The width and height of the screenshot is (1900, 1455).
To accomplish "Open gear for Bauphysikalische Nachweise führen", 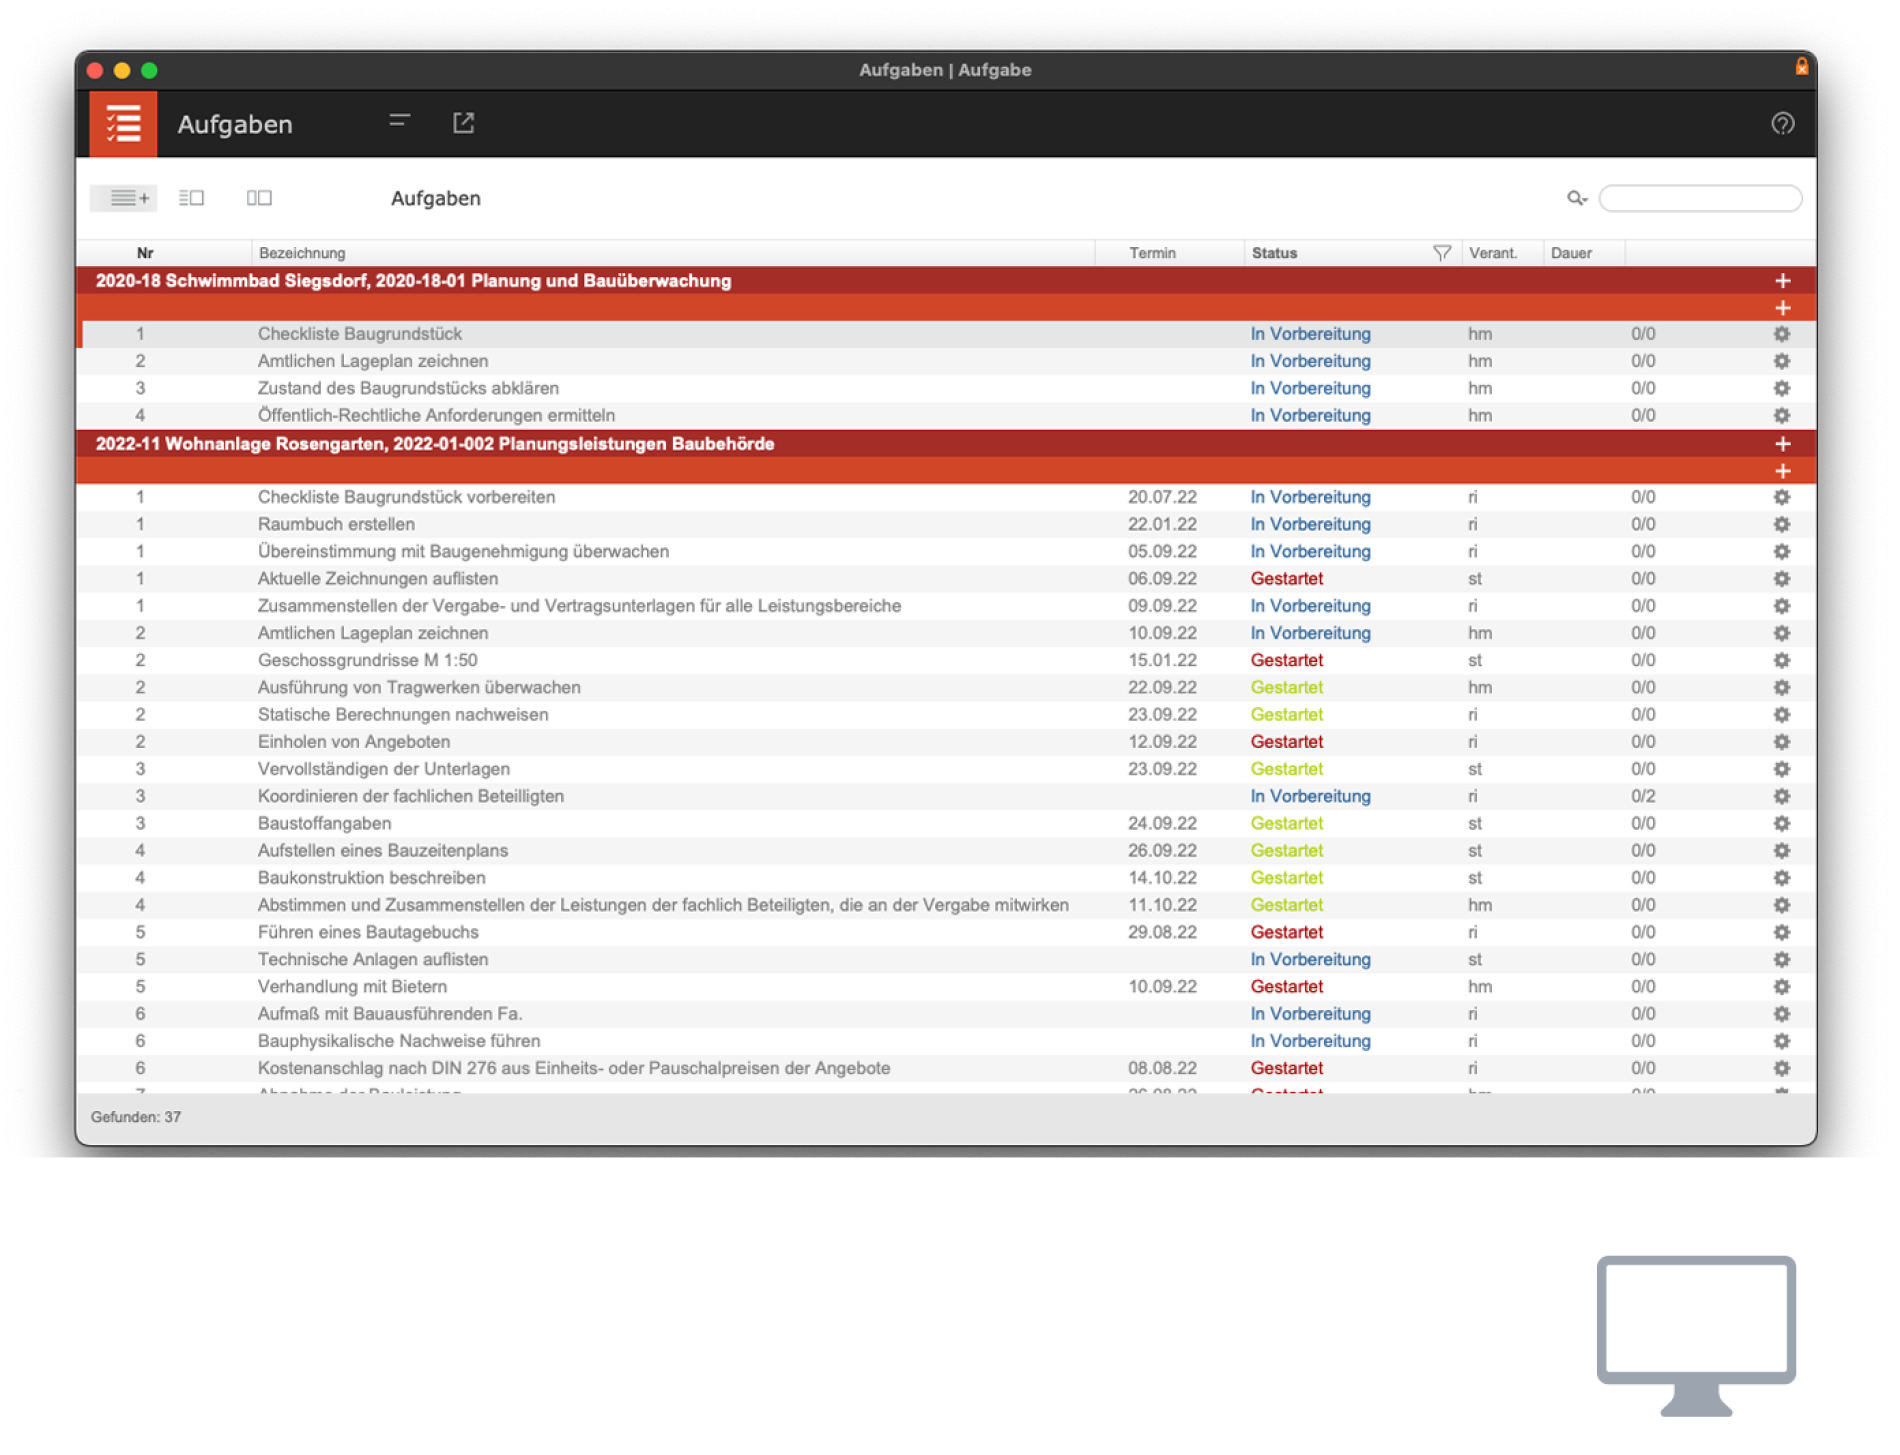I will point(1782,1041).
